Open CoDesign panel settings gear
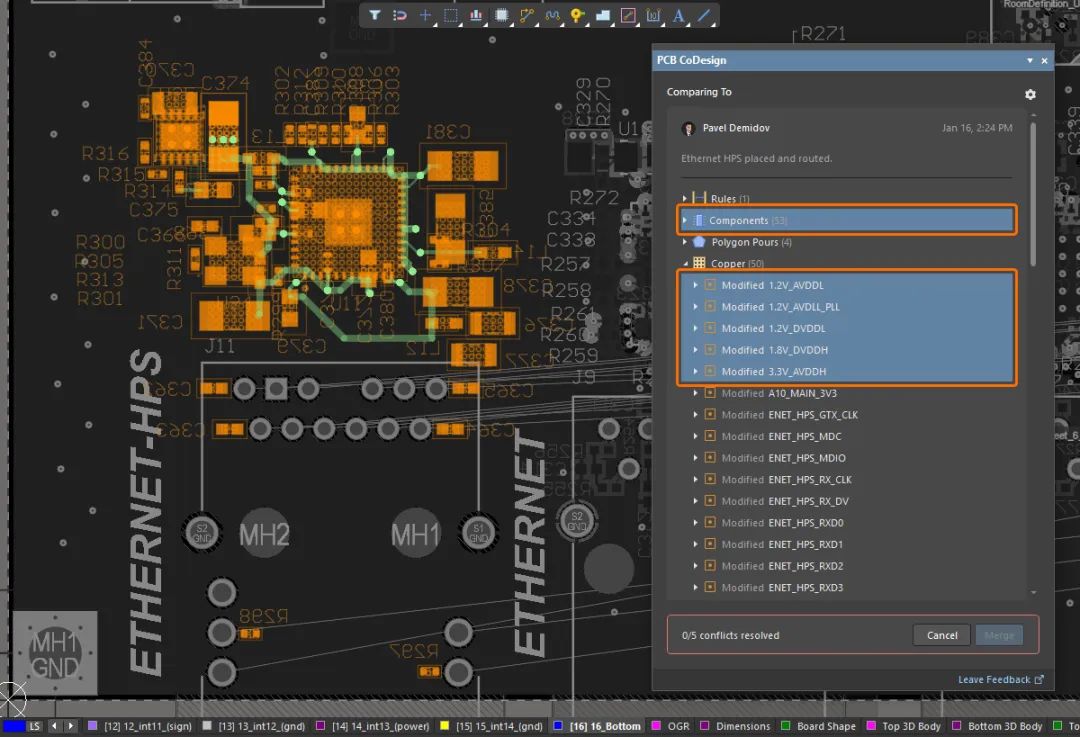The image size is (1080, 737). coord(1030,94)
